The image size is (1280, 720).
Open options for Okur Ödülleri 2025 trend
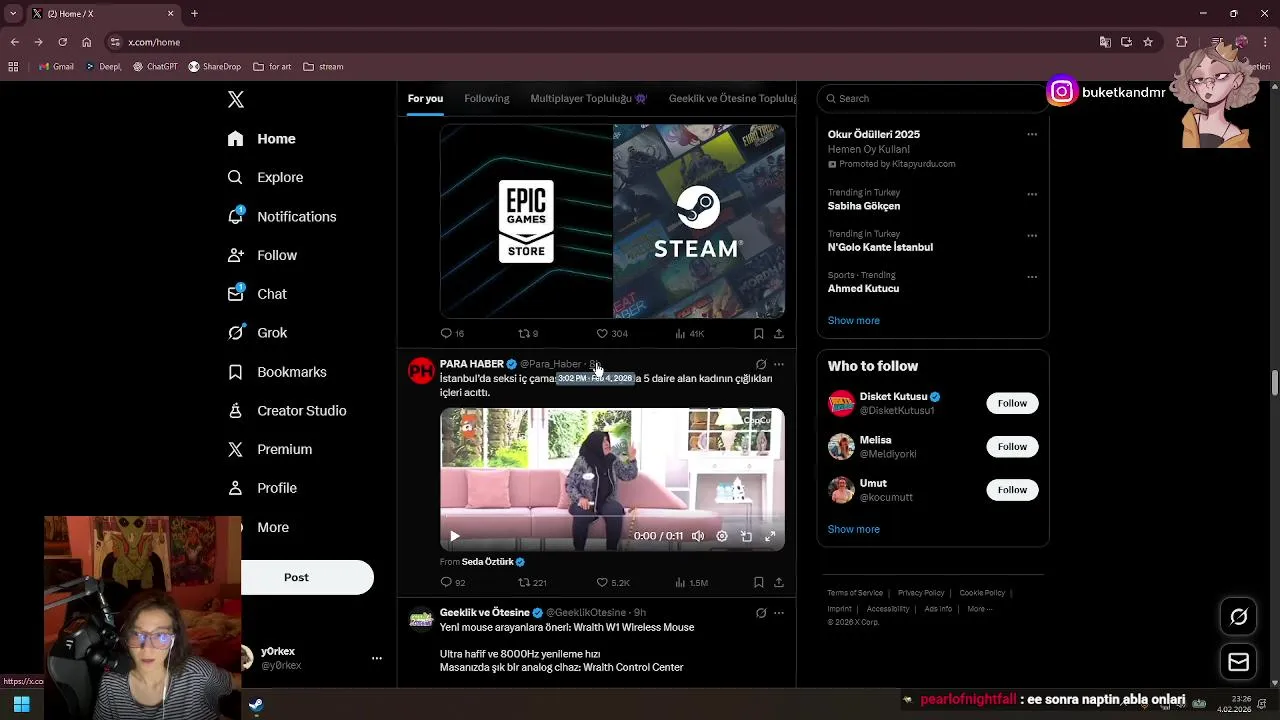(x=1032, y=134)
